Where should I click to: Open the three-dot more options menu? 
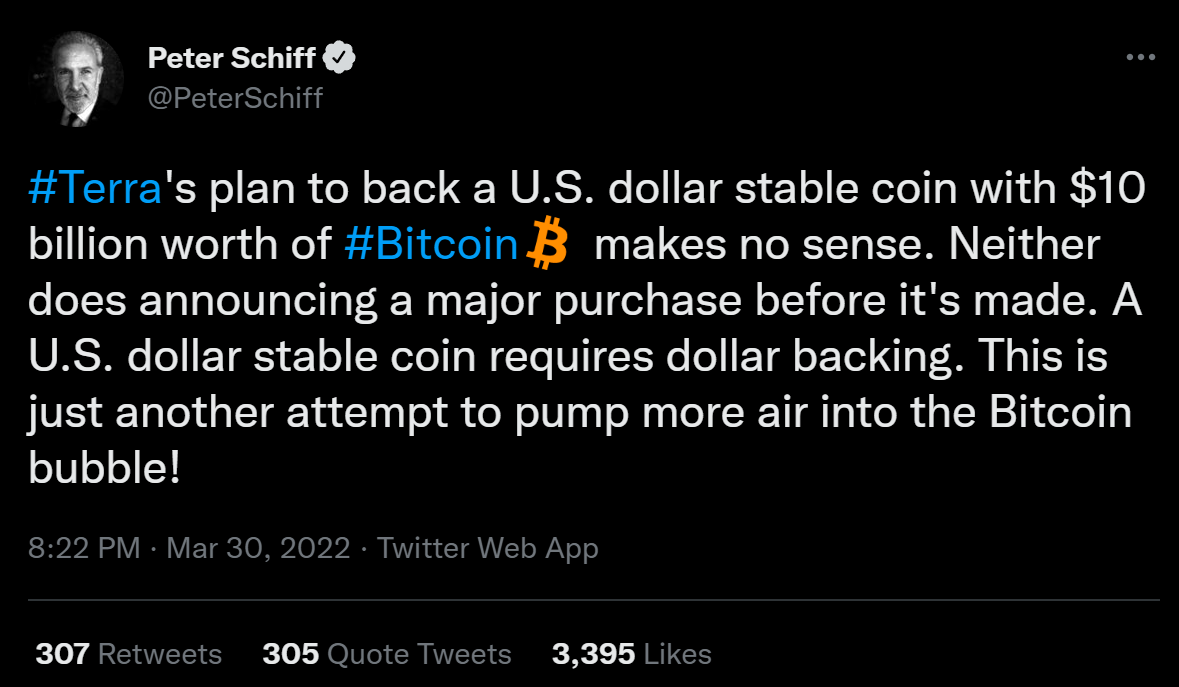point(1141,57)
